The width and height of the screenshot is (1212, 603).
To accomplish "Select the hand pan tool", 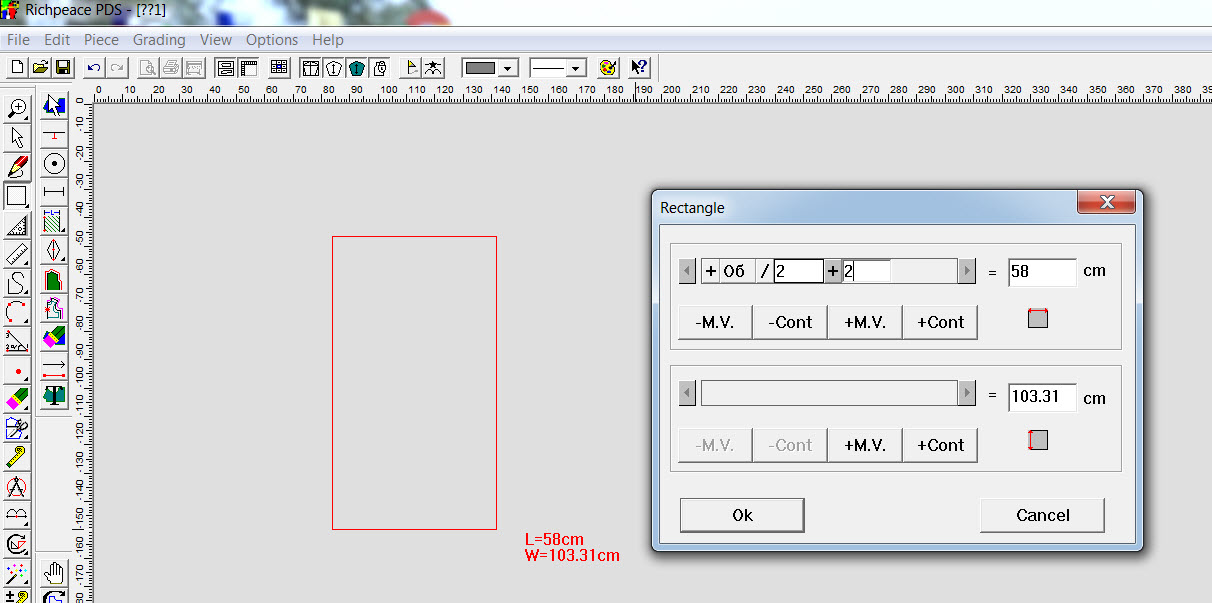I will click(x=54, y=573).
